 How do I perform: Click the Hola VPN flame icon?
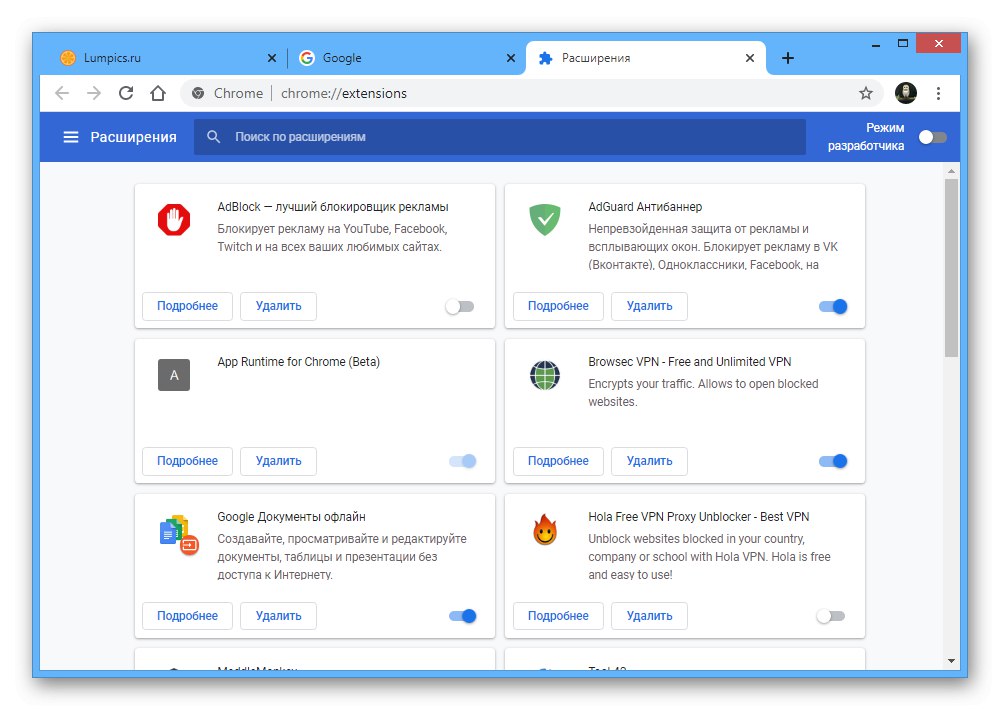545,530
